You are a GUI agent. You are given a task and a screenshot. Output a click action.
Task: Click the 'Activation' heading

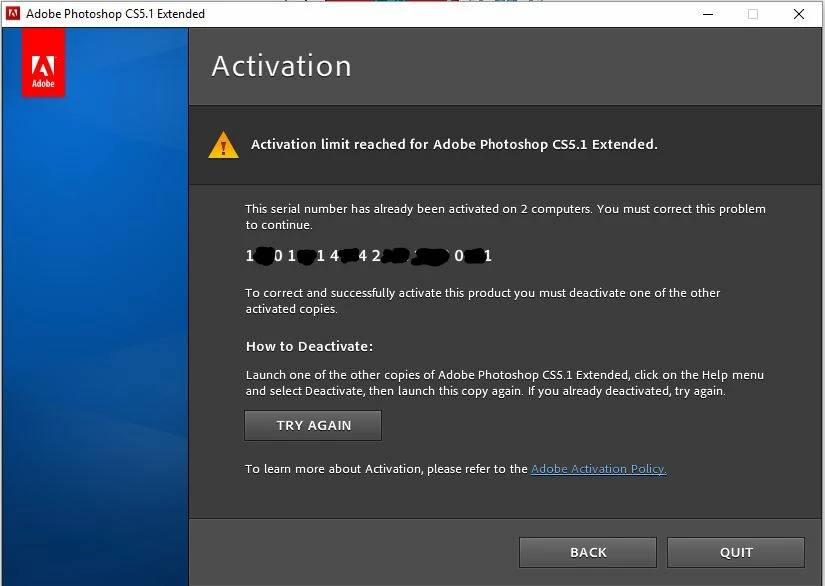pos(281,66)
